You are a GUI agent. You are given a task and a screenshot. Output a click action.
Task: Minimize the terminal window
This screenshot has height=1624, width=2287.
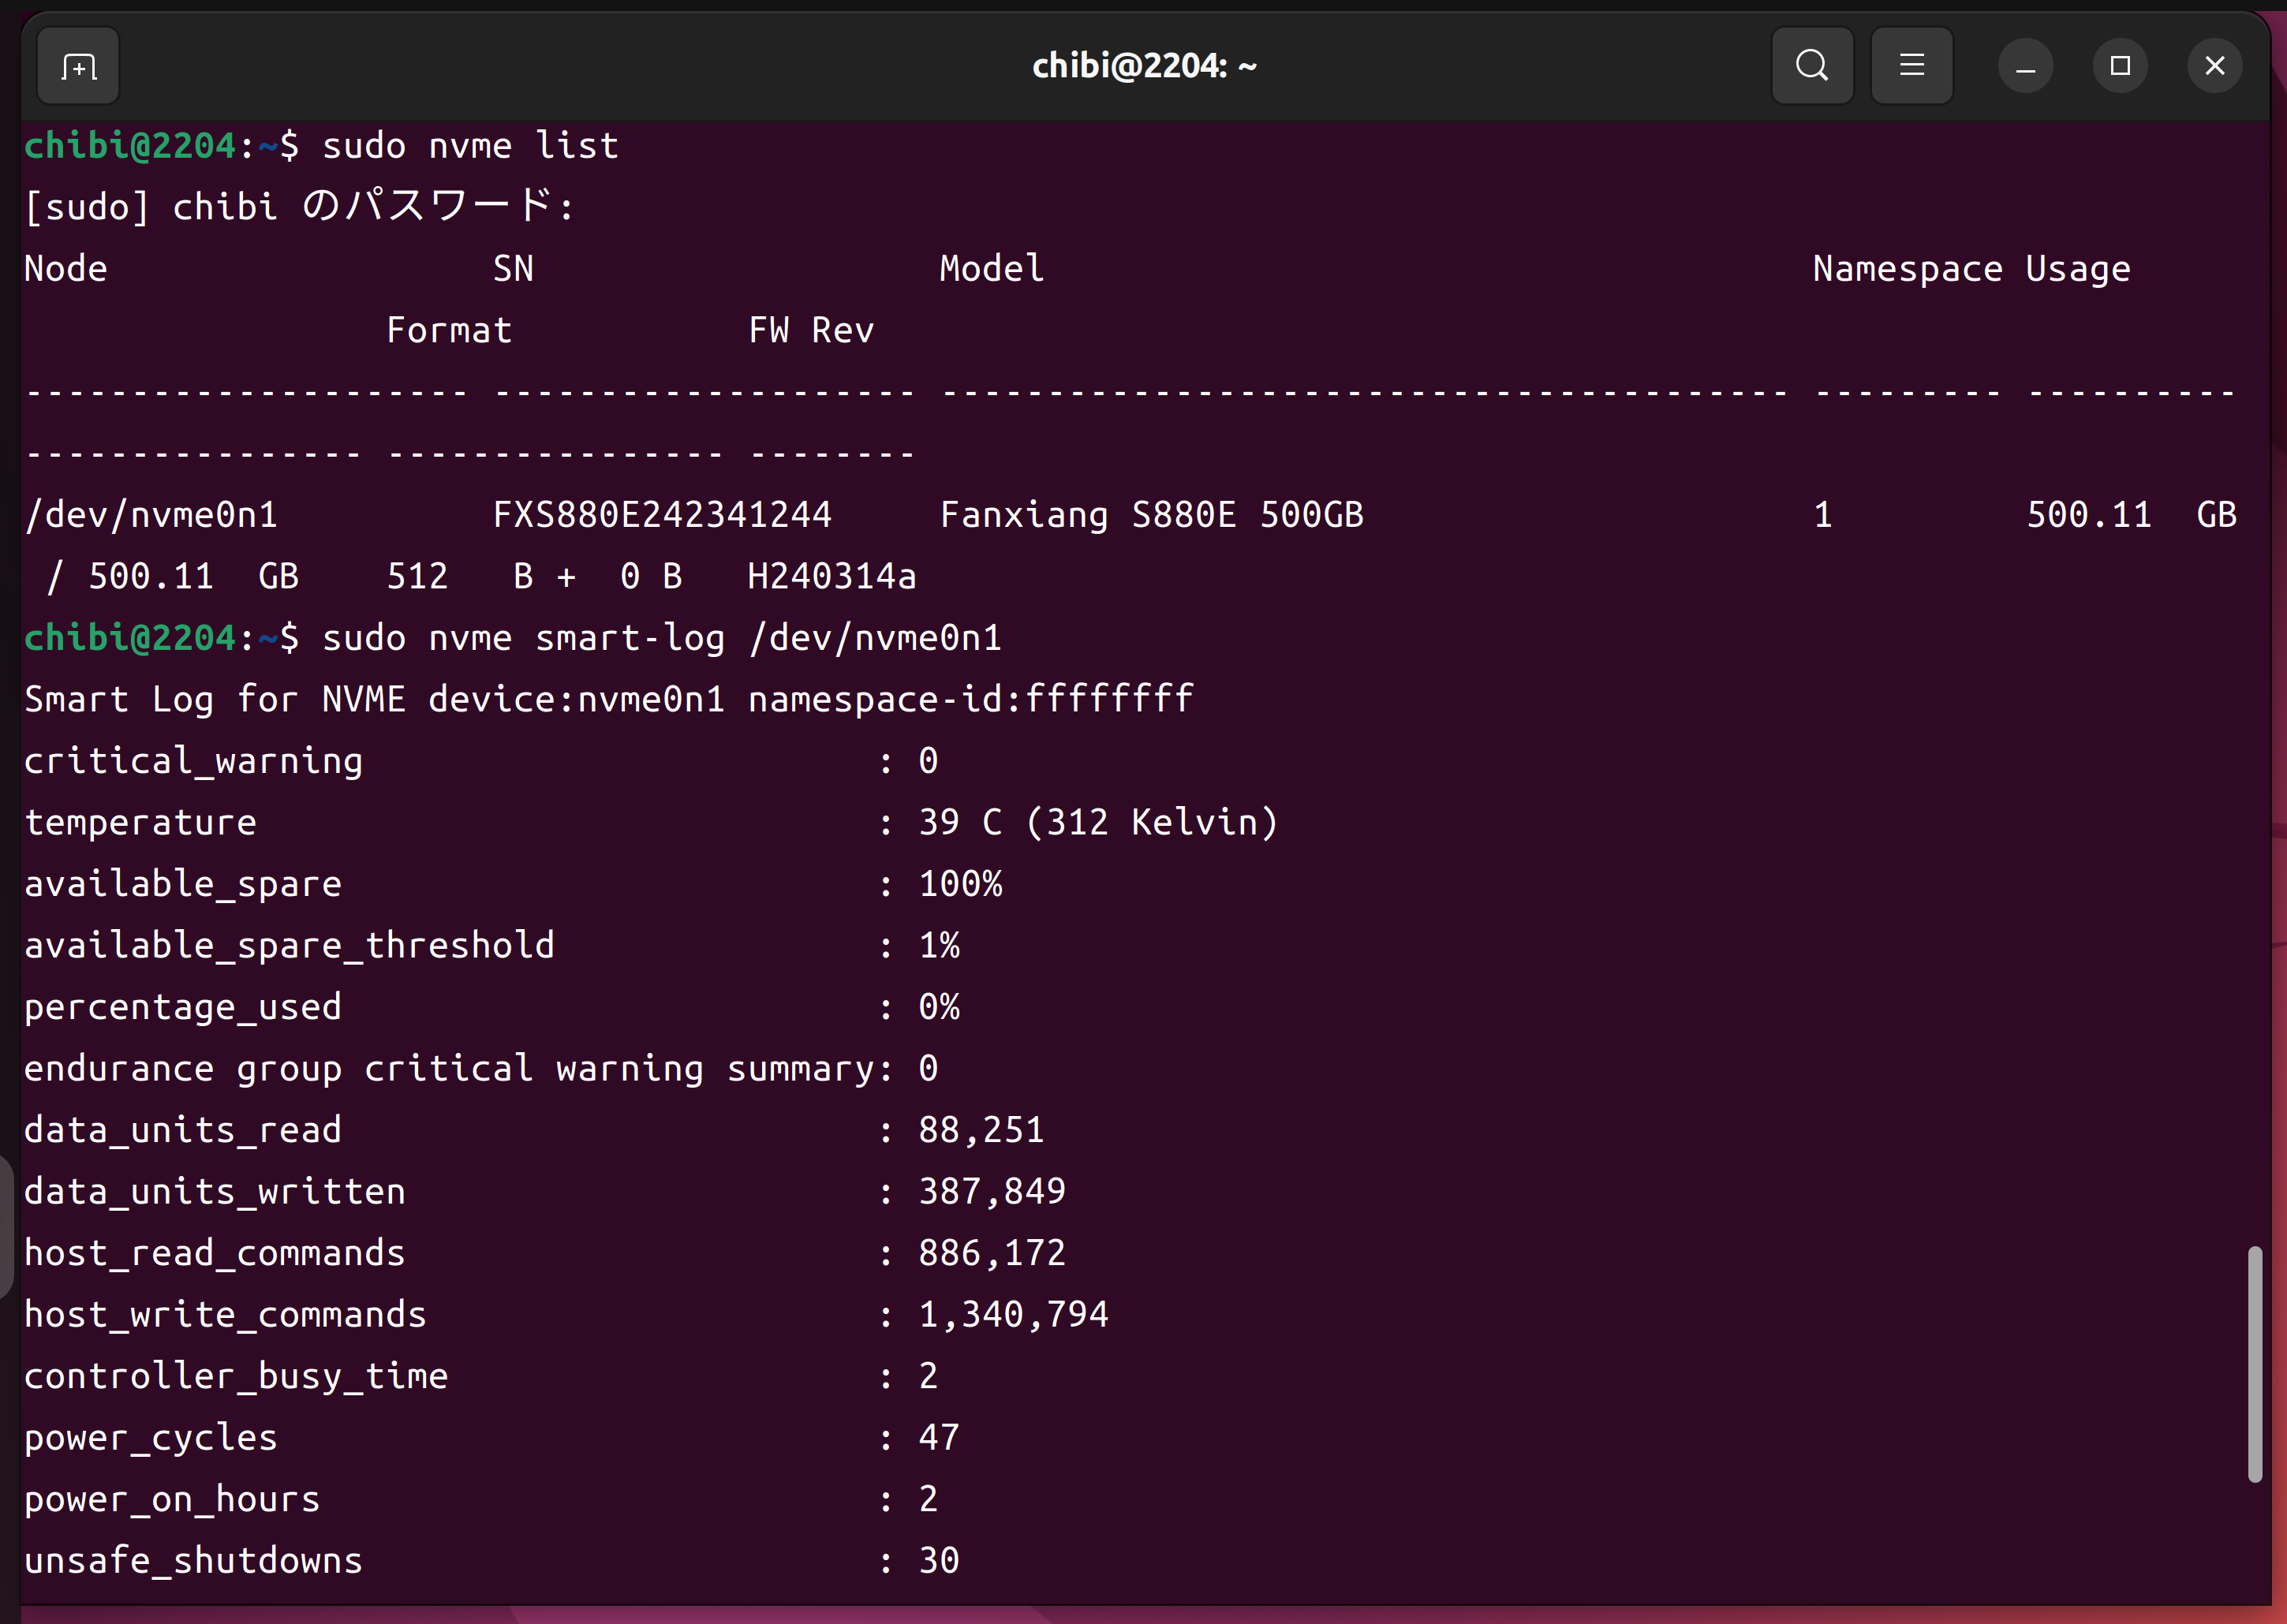pyautogui.click(x=2025, y=67)
